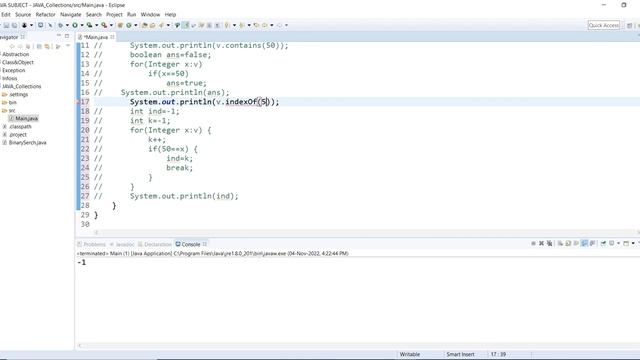Click the Back navigation arrow in toolbar
The image size is (640, 360).
coord(264,25)
